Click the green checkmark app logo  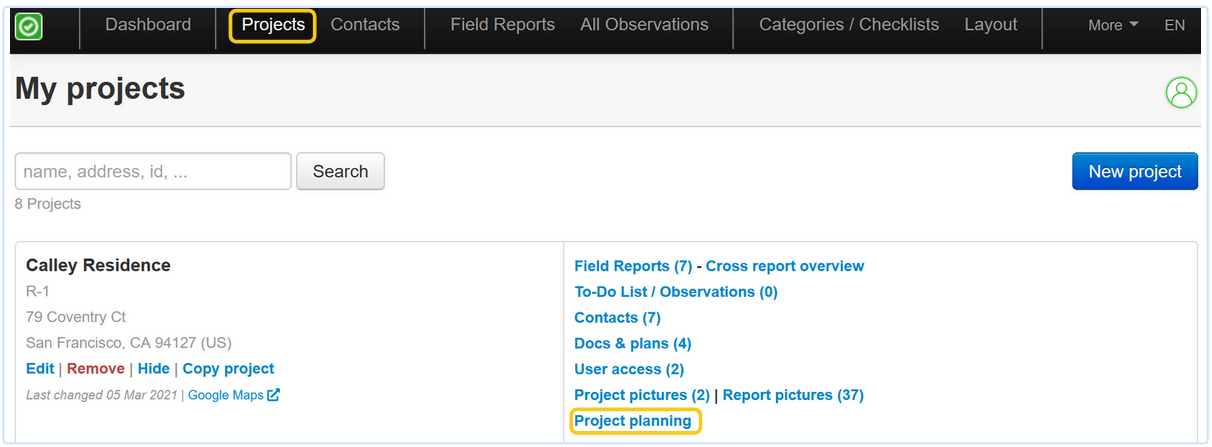coord(30,27)
